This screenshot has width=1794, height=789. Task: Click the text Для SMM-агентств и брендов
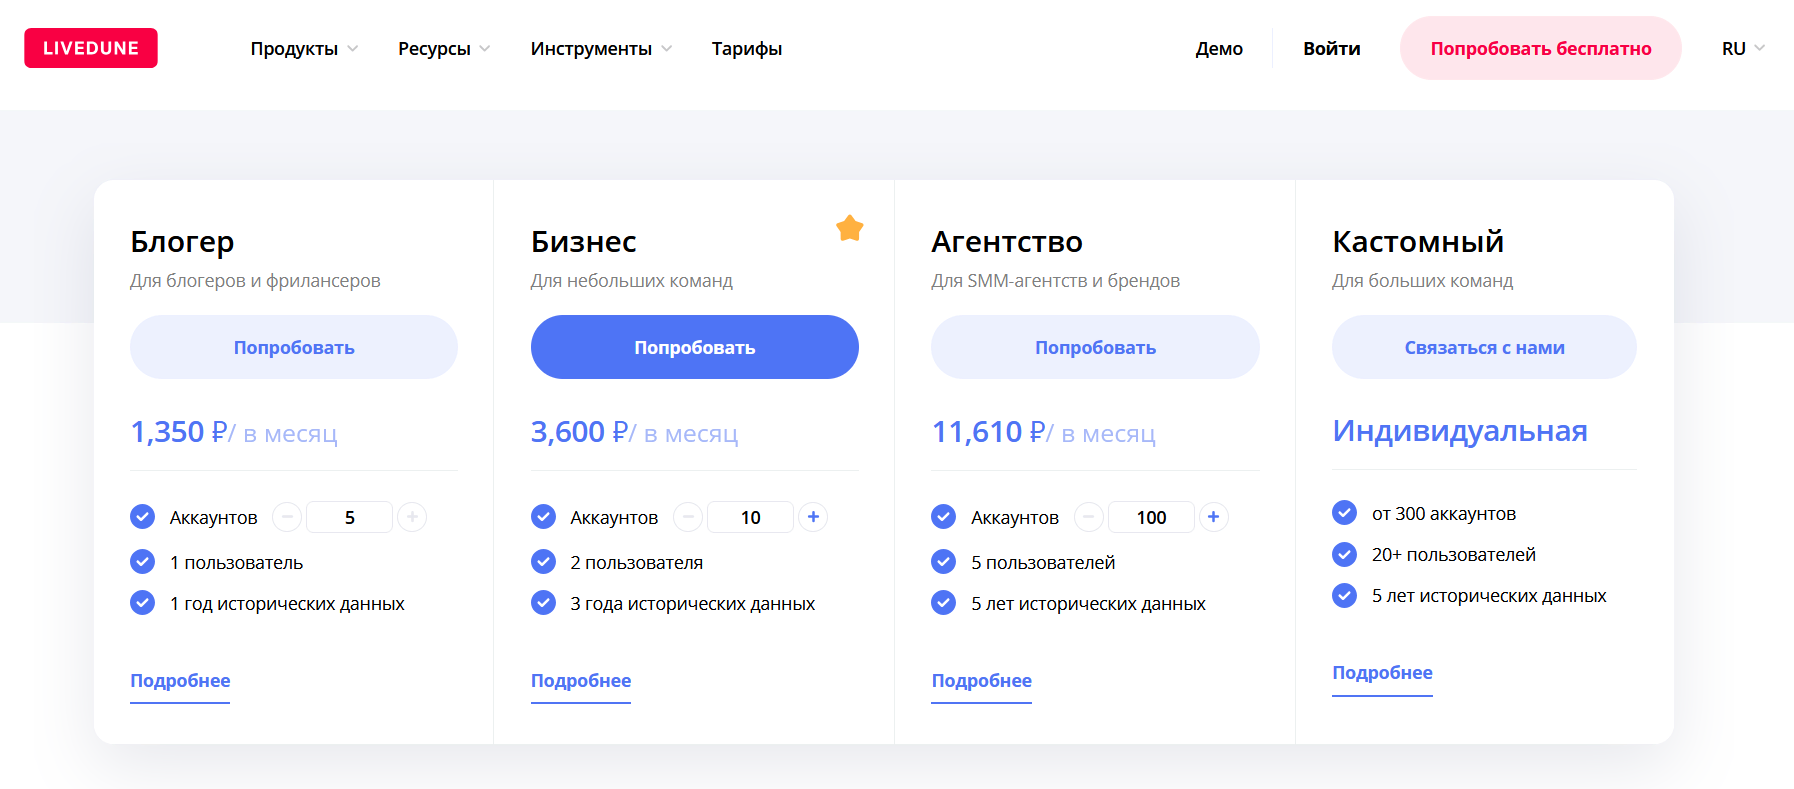1056,281
